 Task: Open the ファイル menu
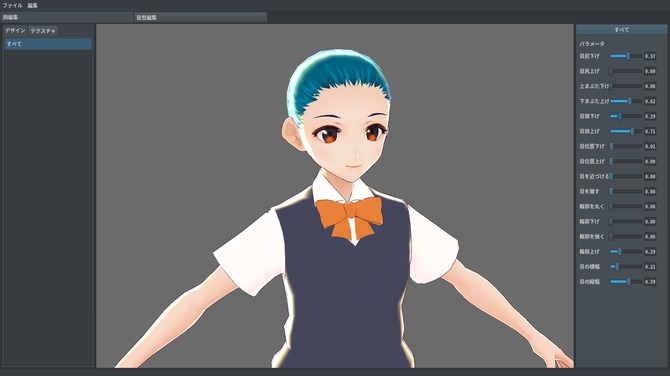coord(12,6)
